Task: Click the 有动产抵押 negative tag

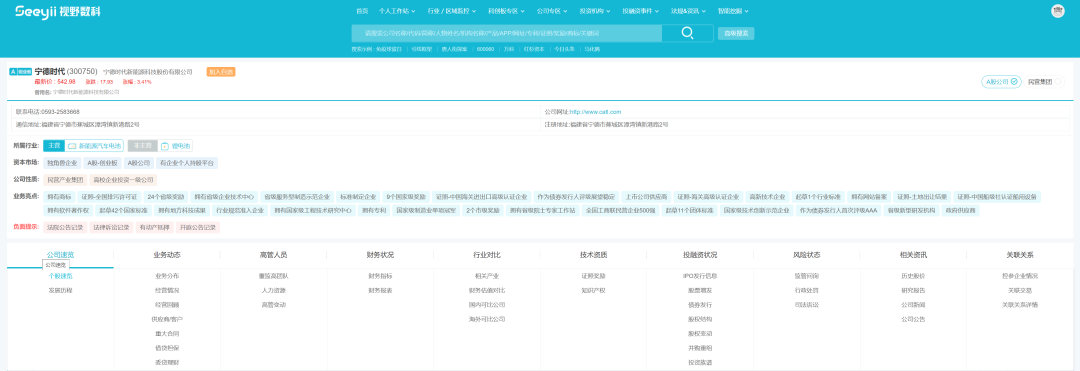Action: tap(154, 227)
